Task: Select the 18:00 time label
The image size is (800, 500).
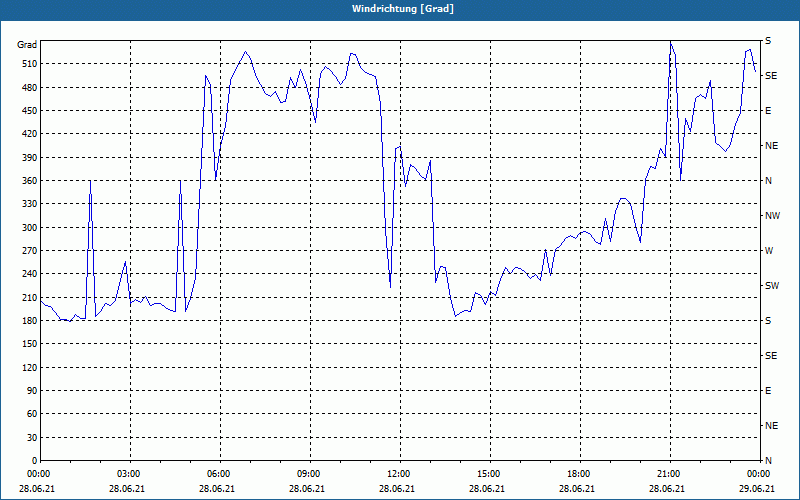Action: coord(579,474)
